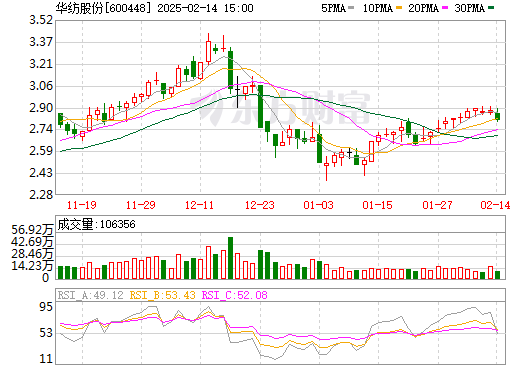Image resolution: width=520 pixels, height=365 pixels.
Task: Click the 11-19 date axis marker
Action: 82,205
